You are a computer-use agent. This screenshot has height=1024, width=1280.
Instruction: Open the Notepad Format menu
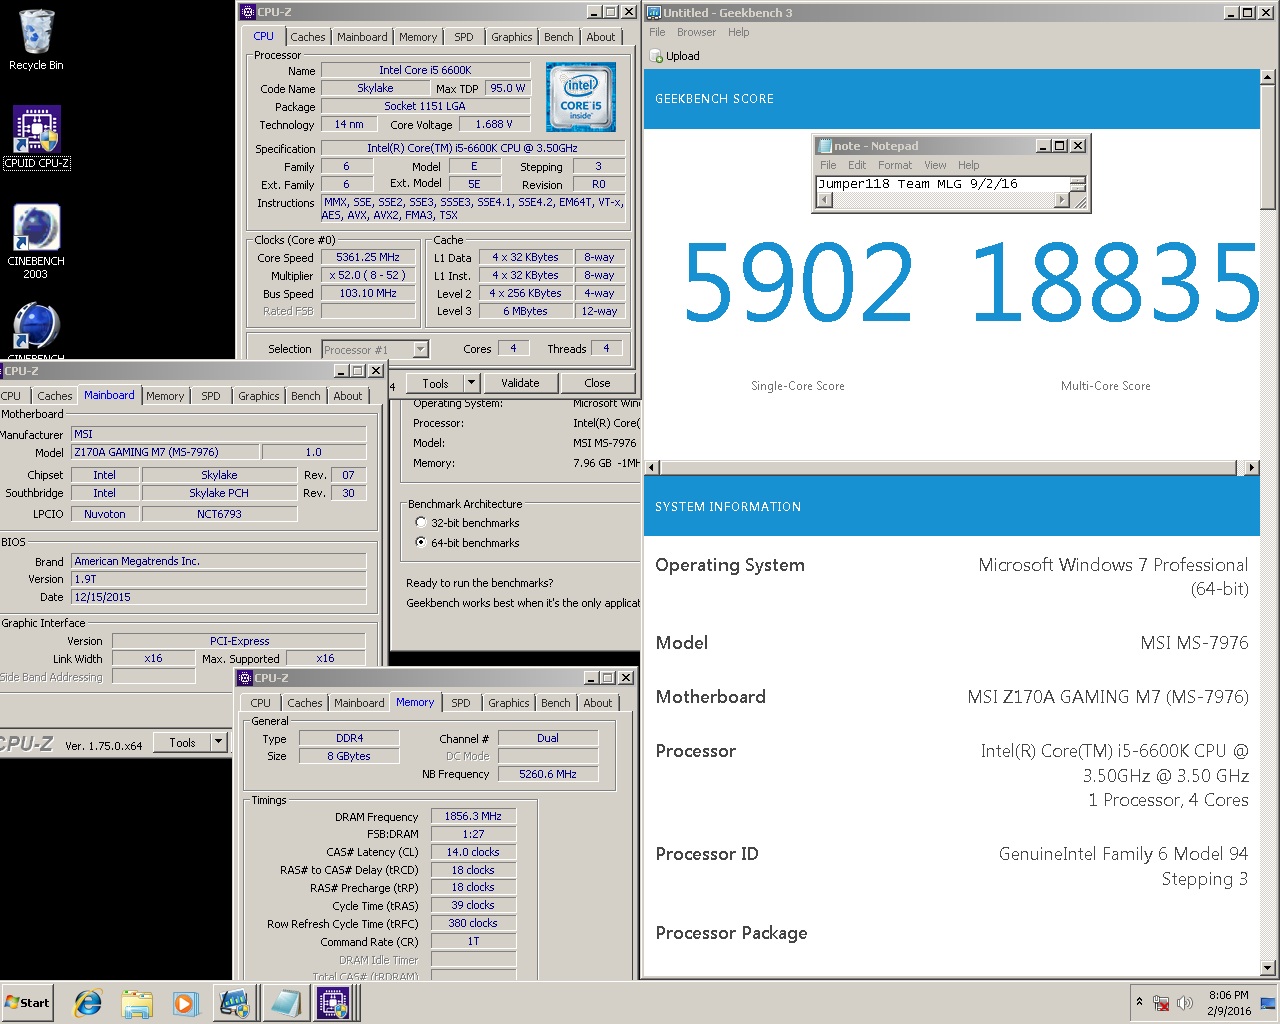click(895, 165)
